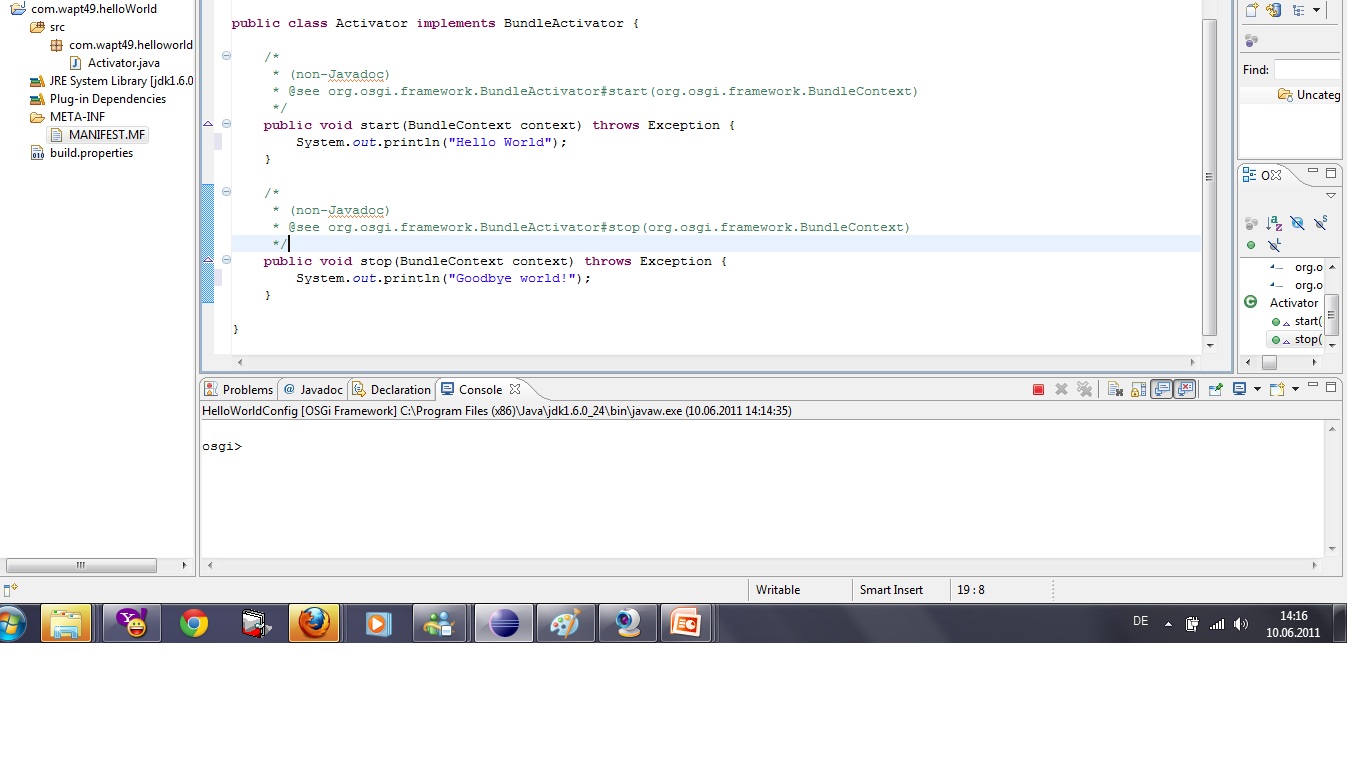Image resolution: width=1366 pixels, height=768 pixels.
Task: Select the src folder in Package Explorer
Action: click(x=47, y=27)
